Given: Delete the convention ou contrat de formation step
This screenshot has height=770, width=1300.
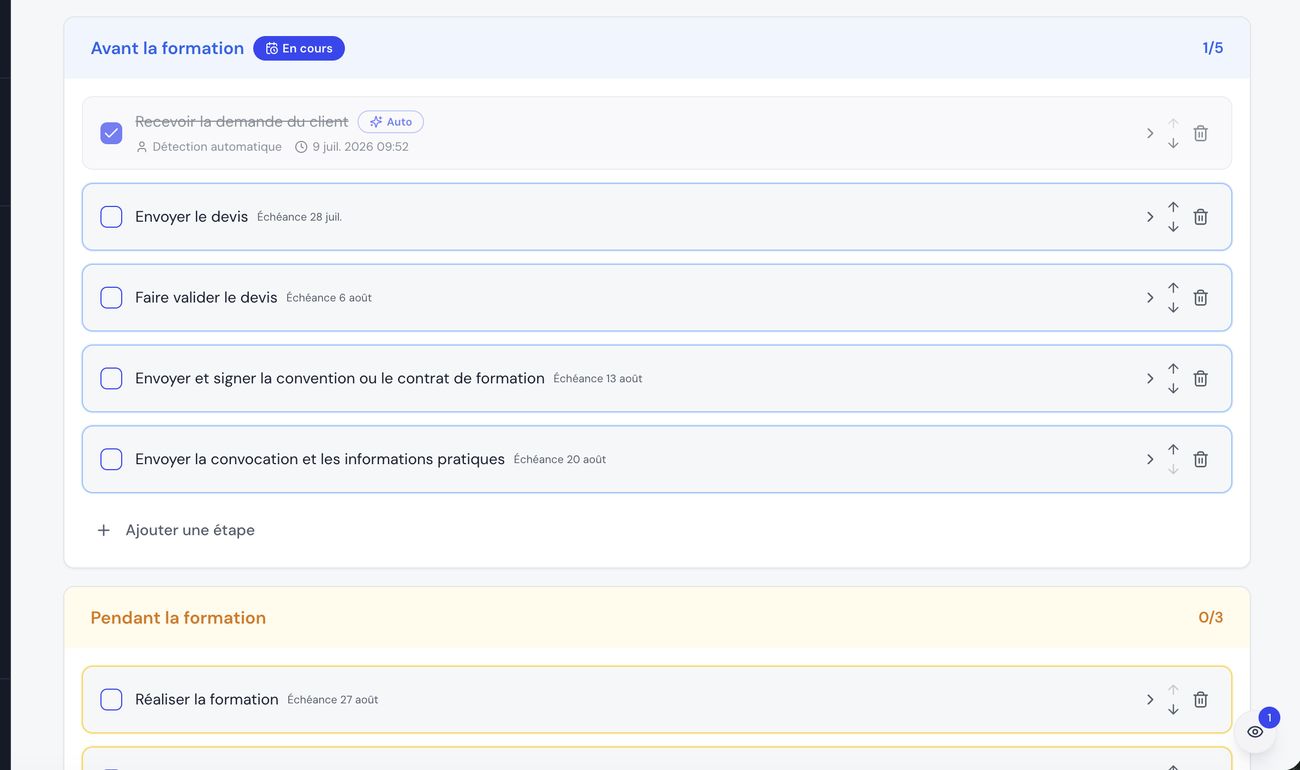Looking at the screenshot, I should tap(1201, 379).
